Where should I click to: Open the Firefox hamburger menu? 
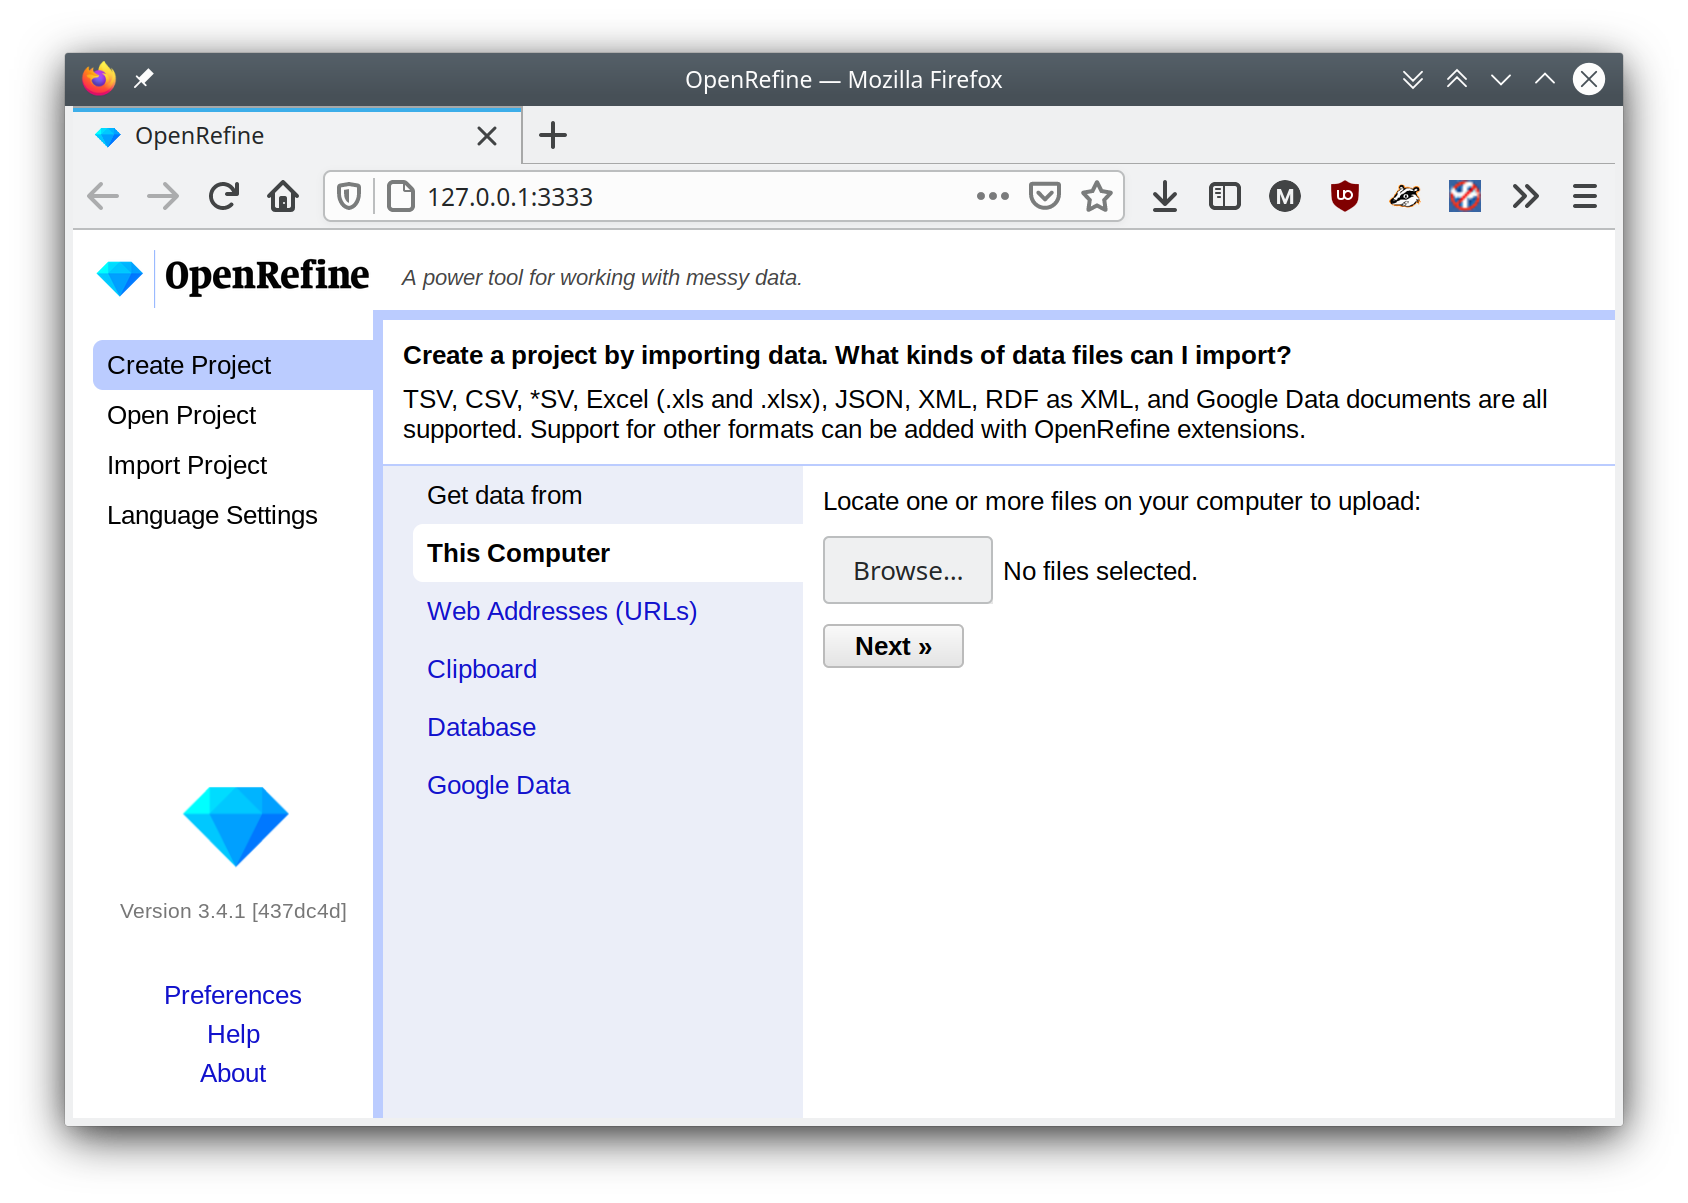(x=1584, y=196)
